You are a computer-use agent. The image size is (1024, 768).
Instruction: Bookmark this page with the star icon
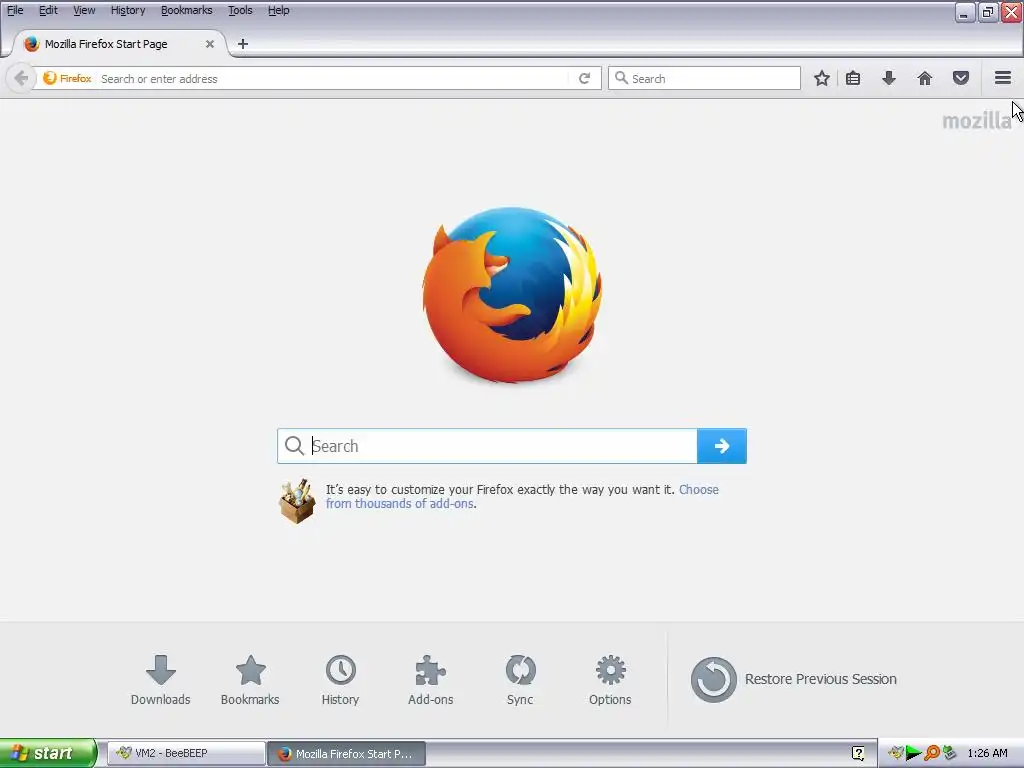[x=822, y=78]
